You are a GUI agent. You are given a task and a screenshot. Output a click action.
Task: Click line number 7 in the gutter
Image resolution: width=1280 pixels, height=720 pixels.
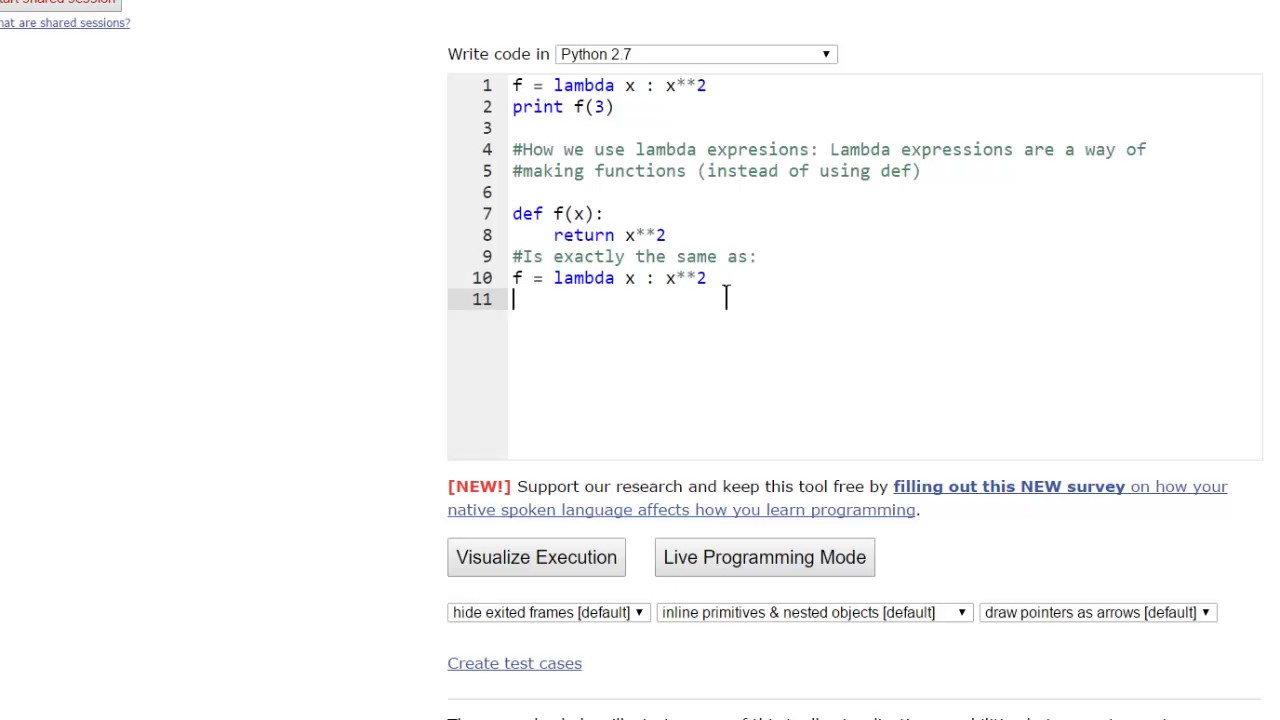pyautogui.click(x=486, y=214)
